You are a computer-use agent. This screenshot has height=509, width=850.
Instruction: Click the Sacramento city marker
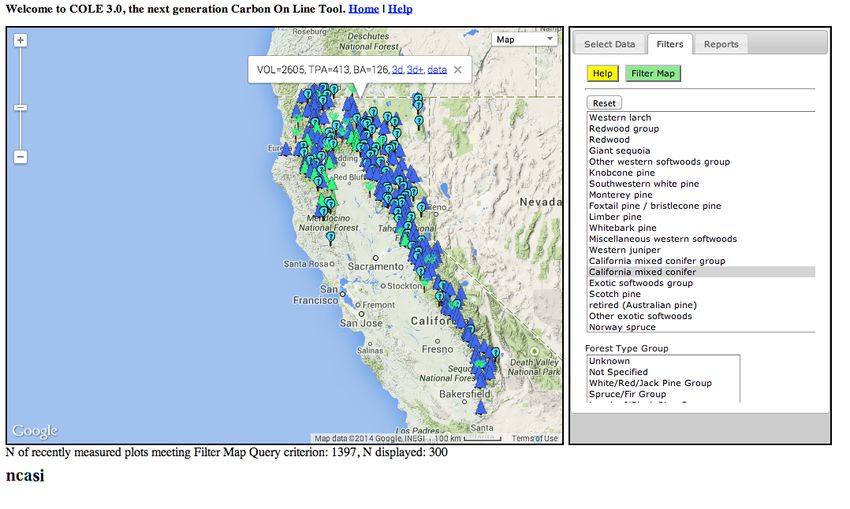[x=375, y=258]
